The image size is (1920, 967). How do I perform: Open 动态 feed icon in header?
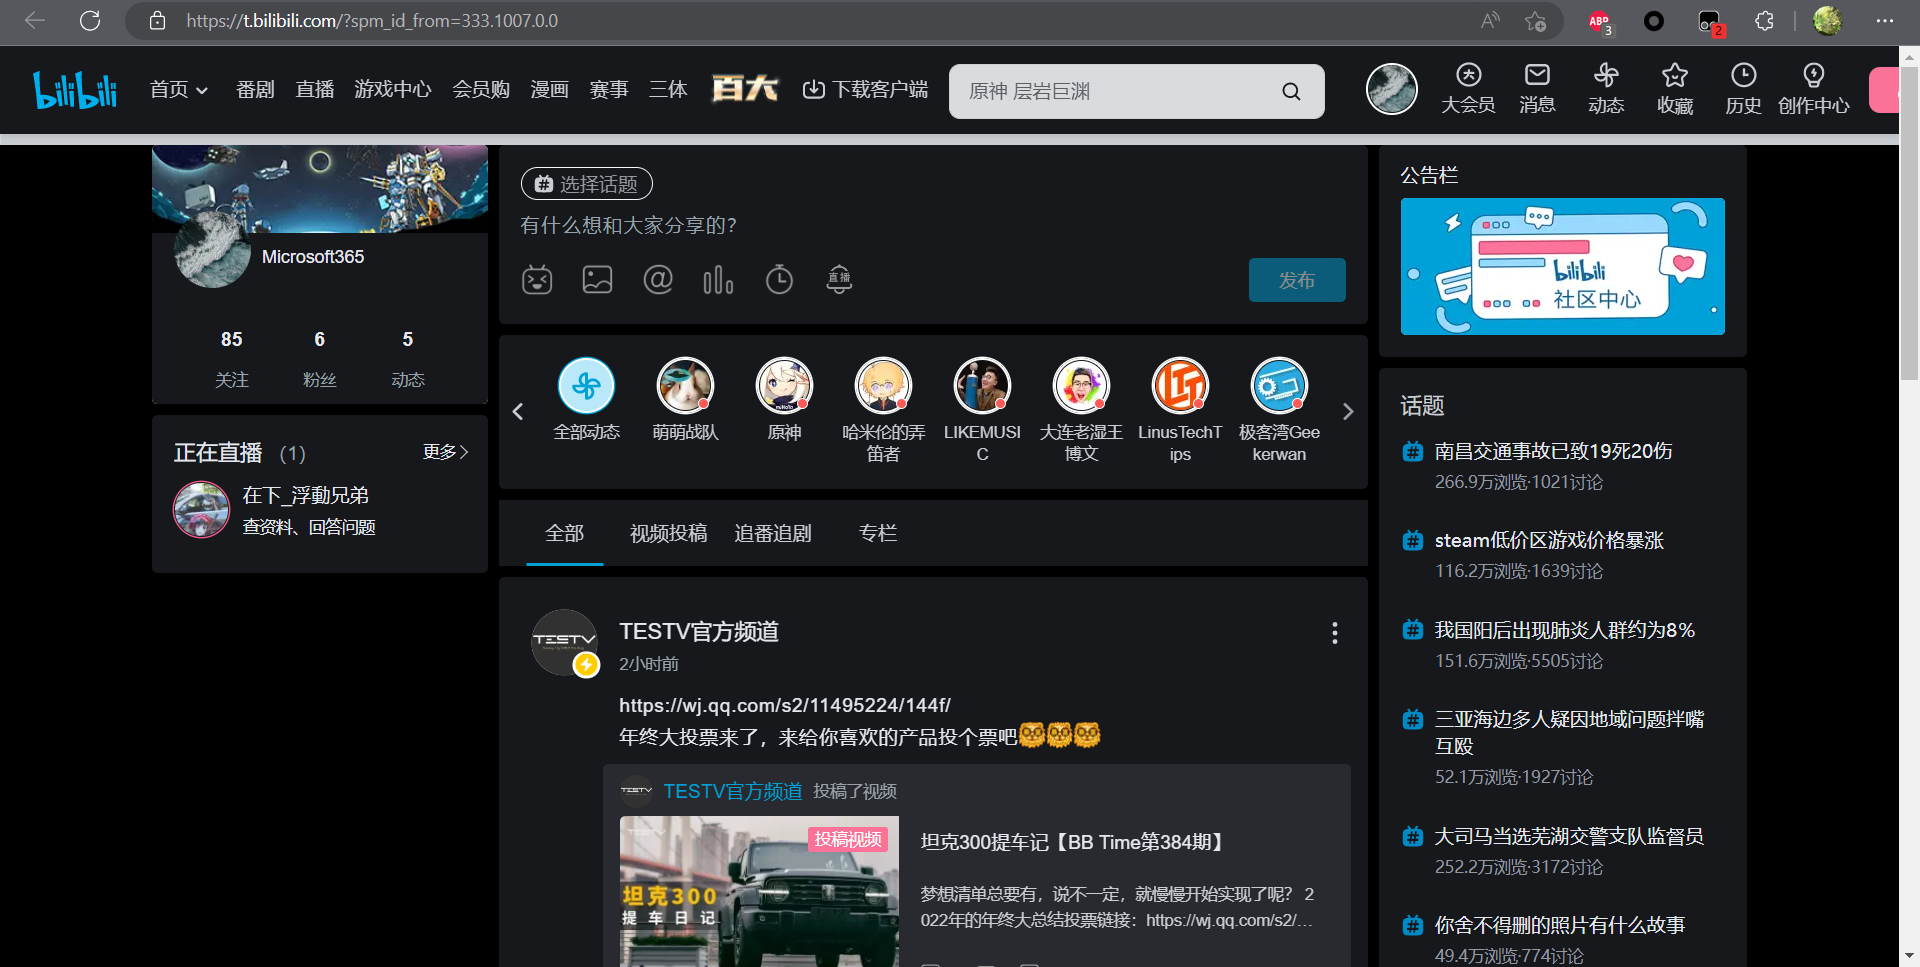click(1606, 88)
